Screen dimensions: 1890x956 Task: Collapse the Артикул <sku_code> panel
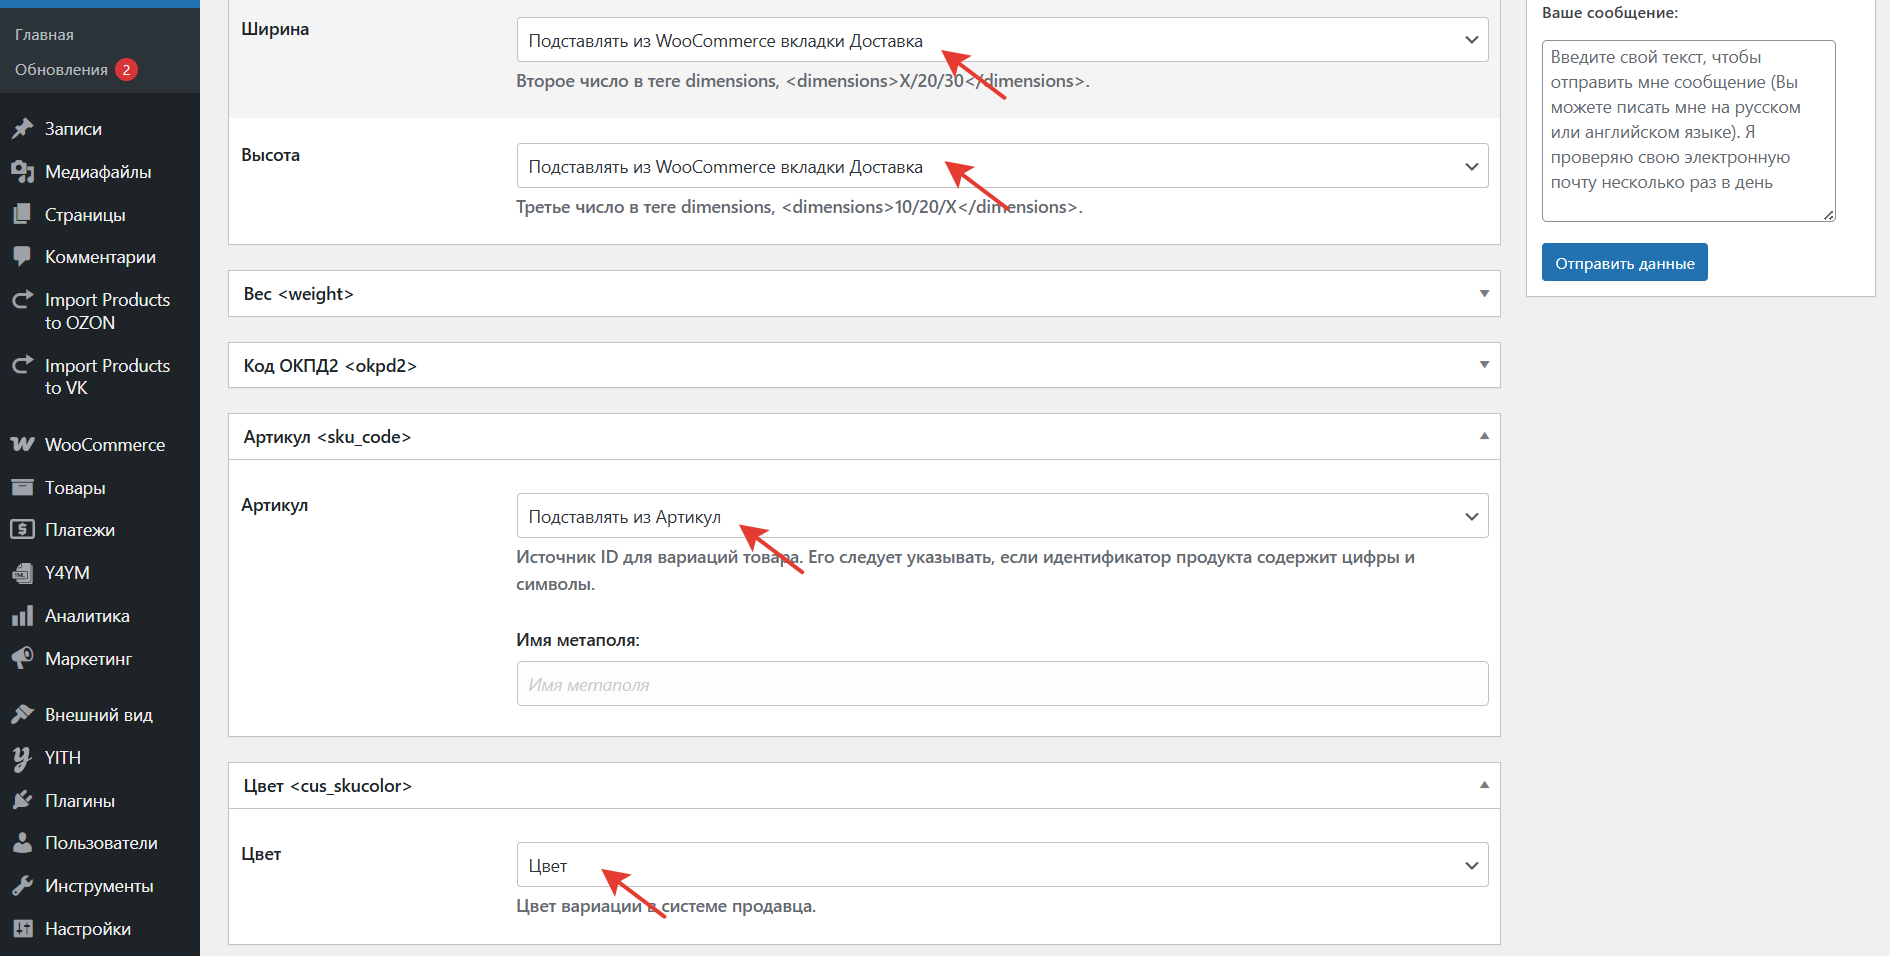1484,436
